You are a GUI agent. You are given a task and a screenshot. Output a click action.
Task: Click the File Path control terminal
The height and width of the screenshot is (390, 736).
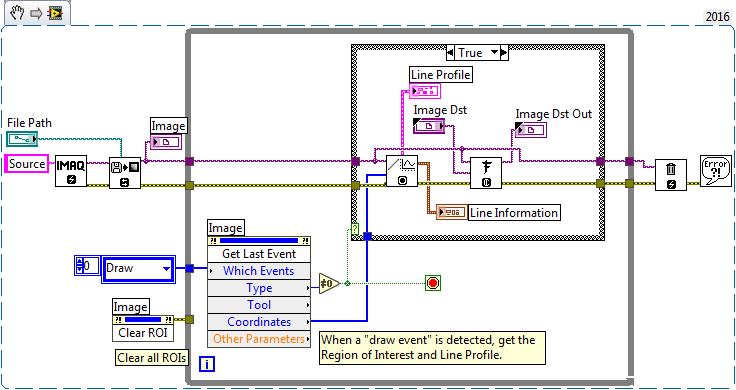coord(22,139)
